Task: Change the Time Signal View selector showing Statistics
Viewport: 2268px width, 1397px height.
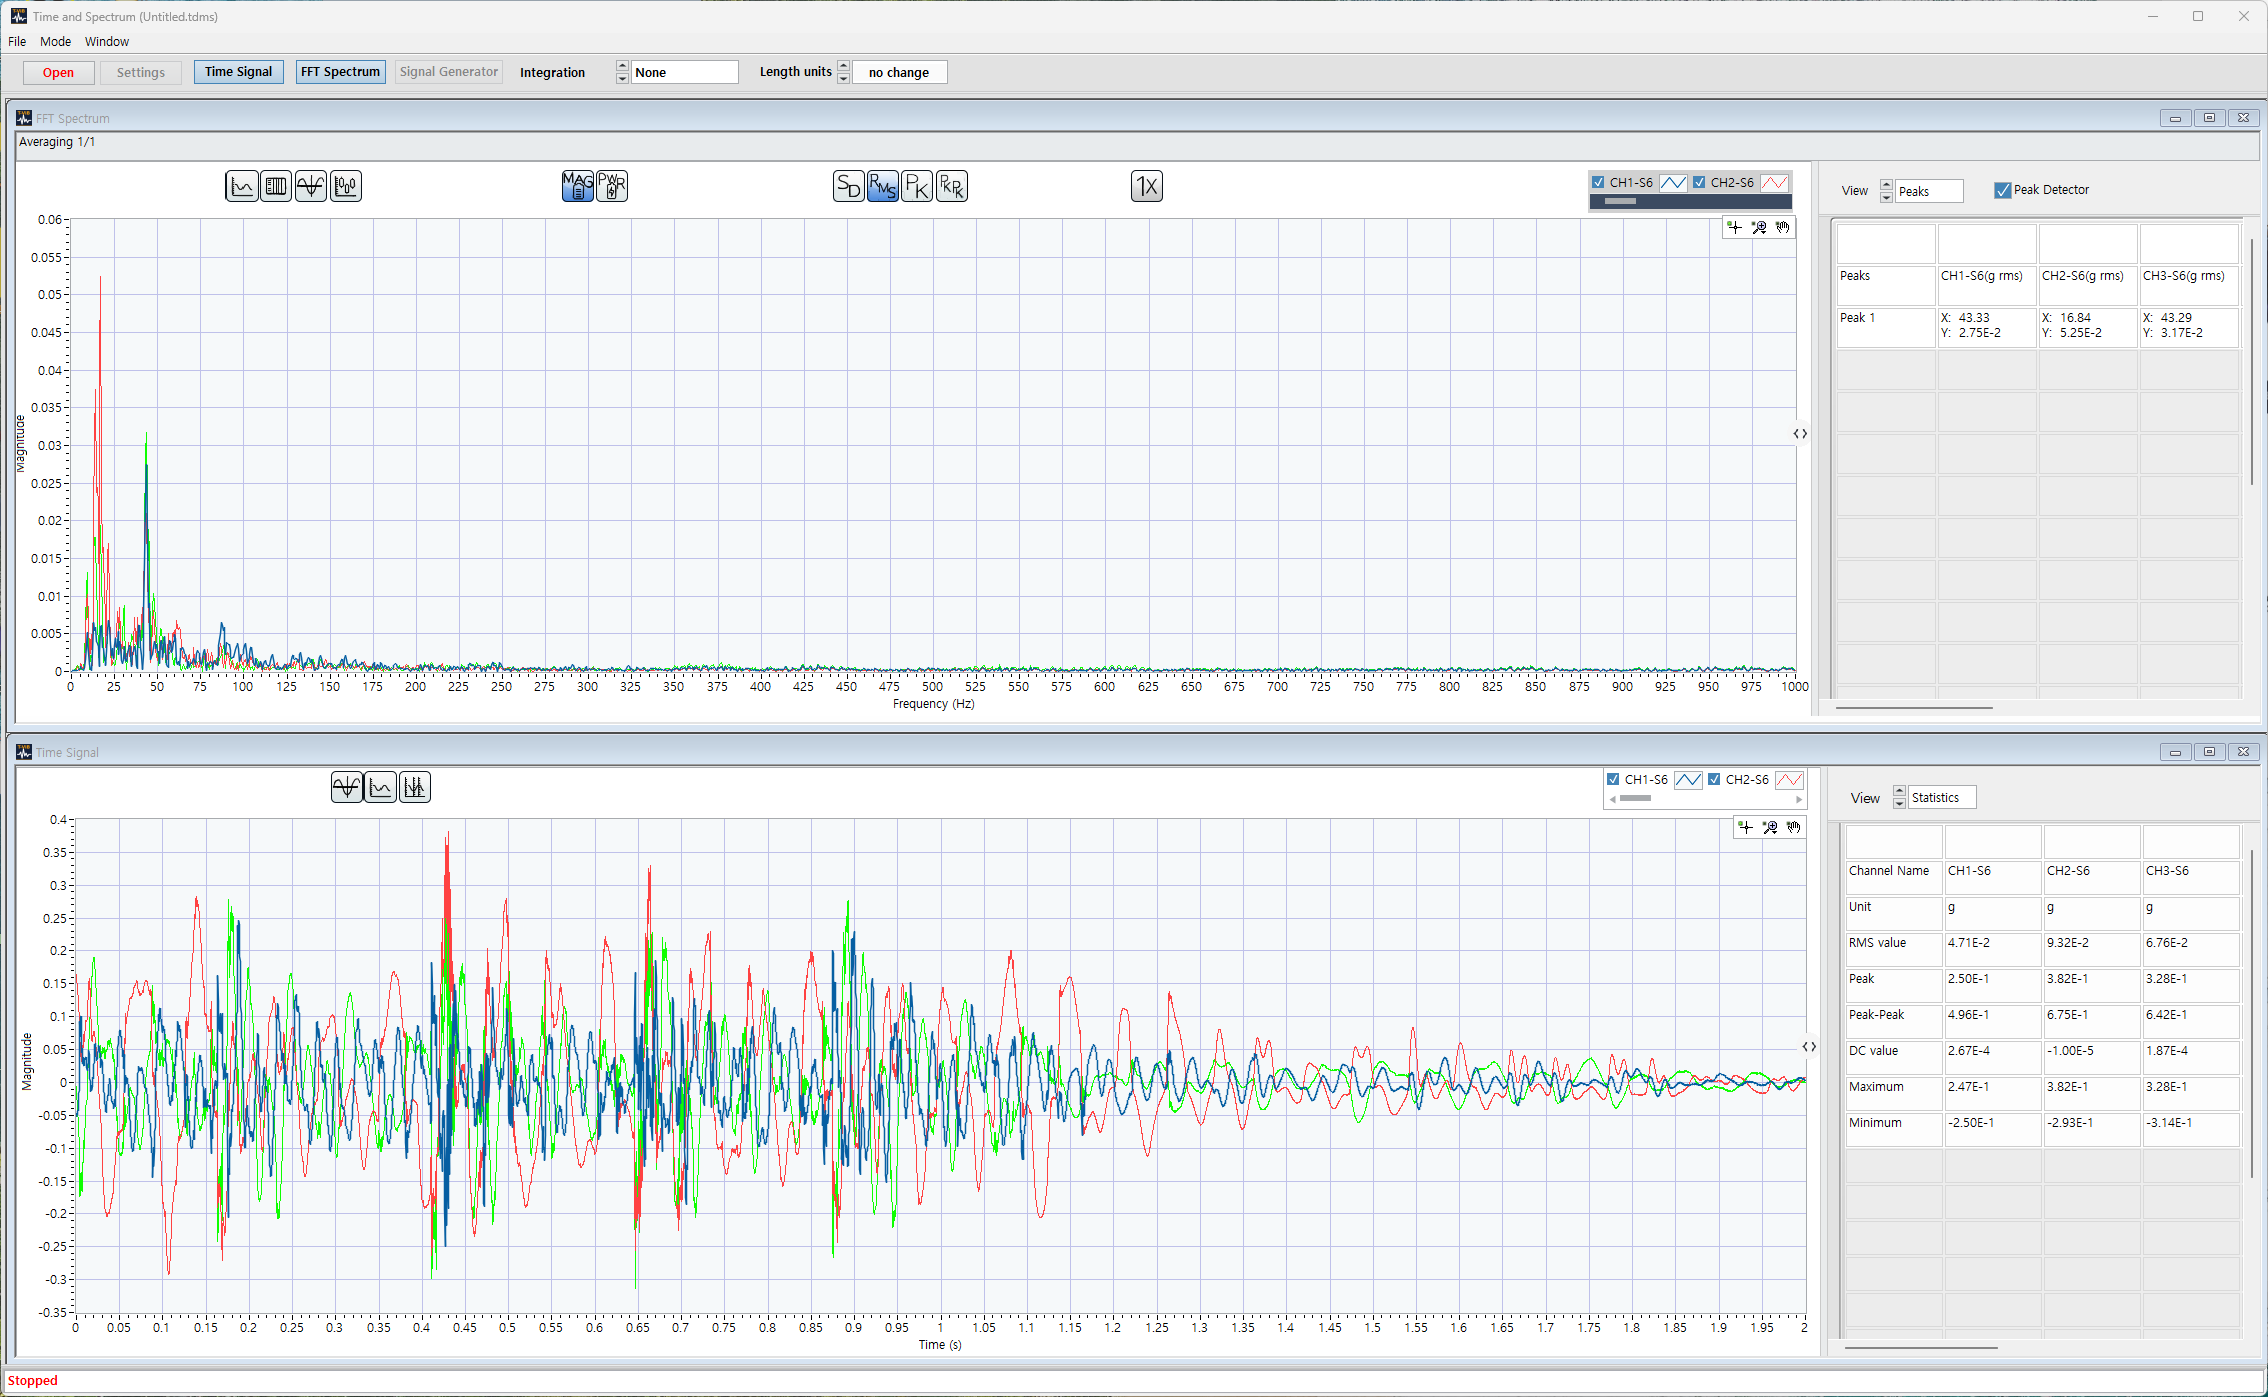Action: click(1941, 797)
